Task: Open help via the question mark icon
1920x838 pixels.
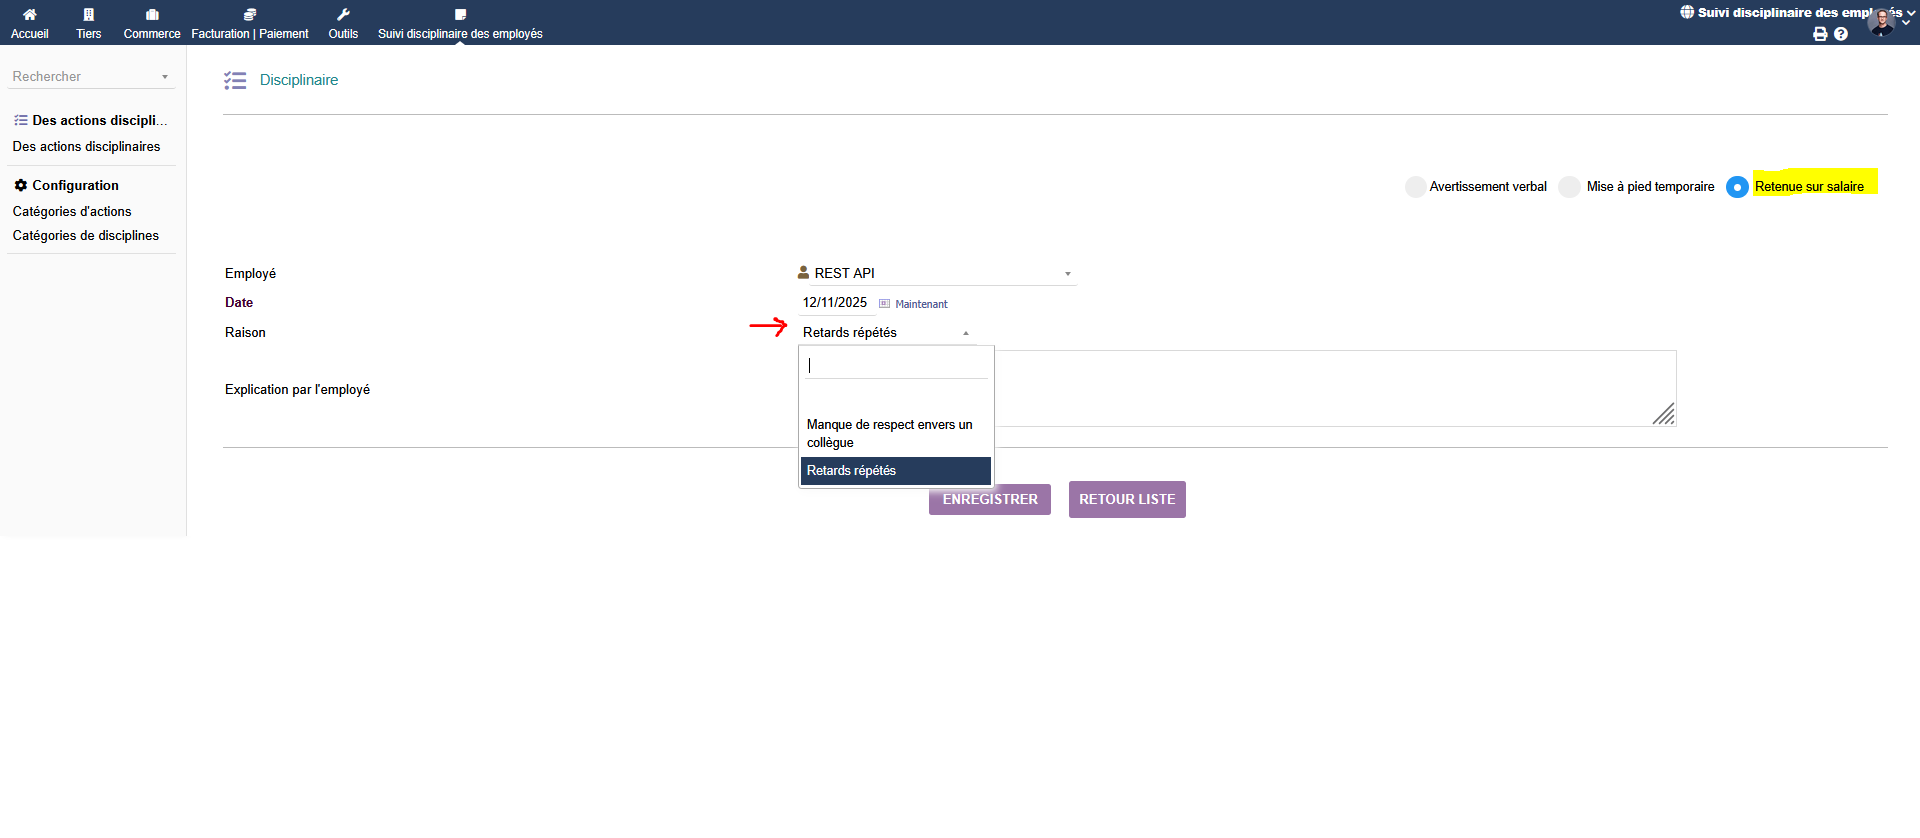Action: [1841, 34]
